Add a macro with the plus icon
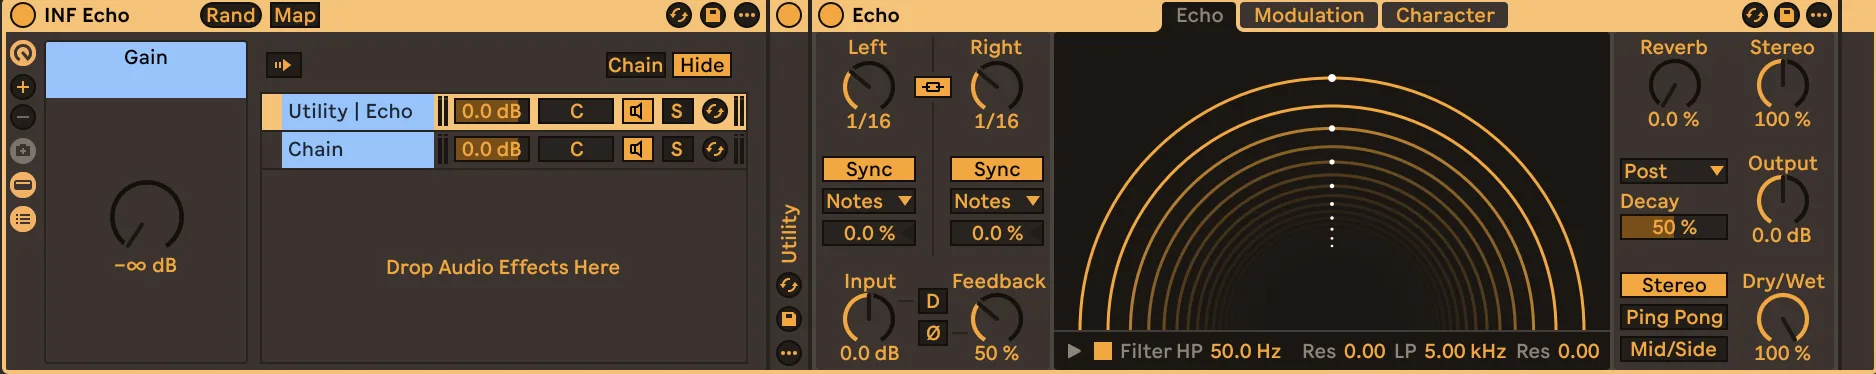1876x374 pixels. click(x=23, y=87)
